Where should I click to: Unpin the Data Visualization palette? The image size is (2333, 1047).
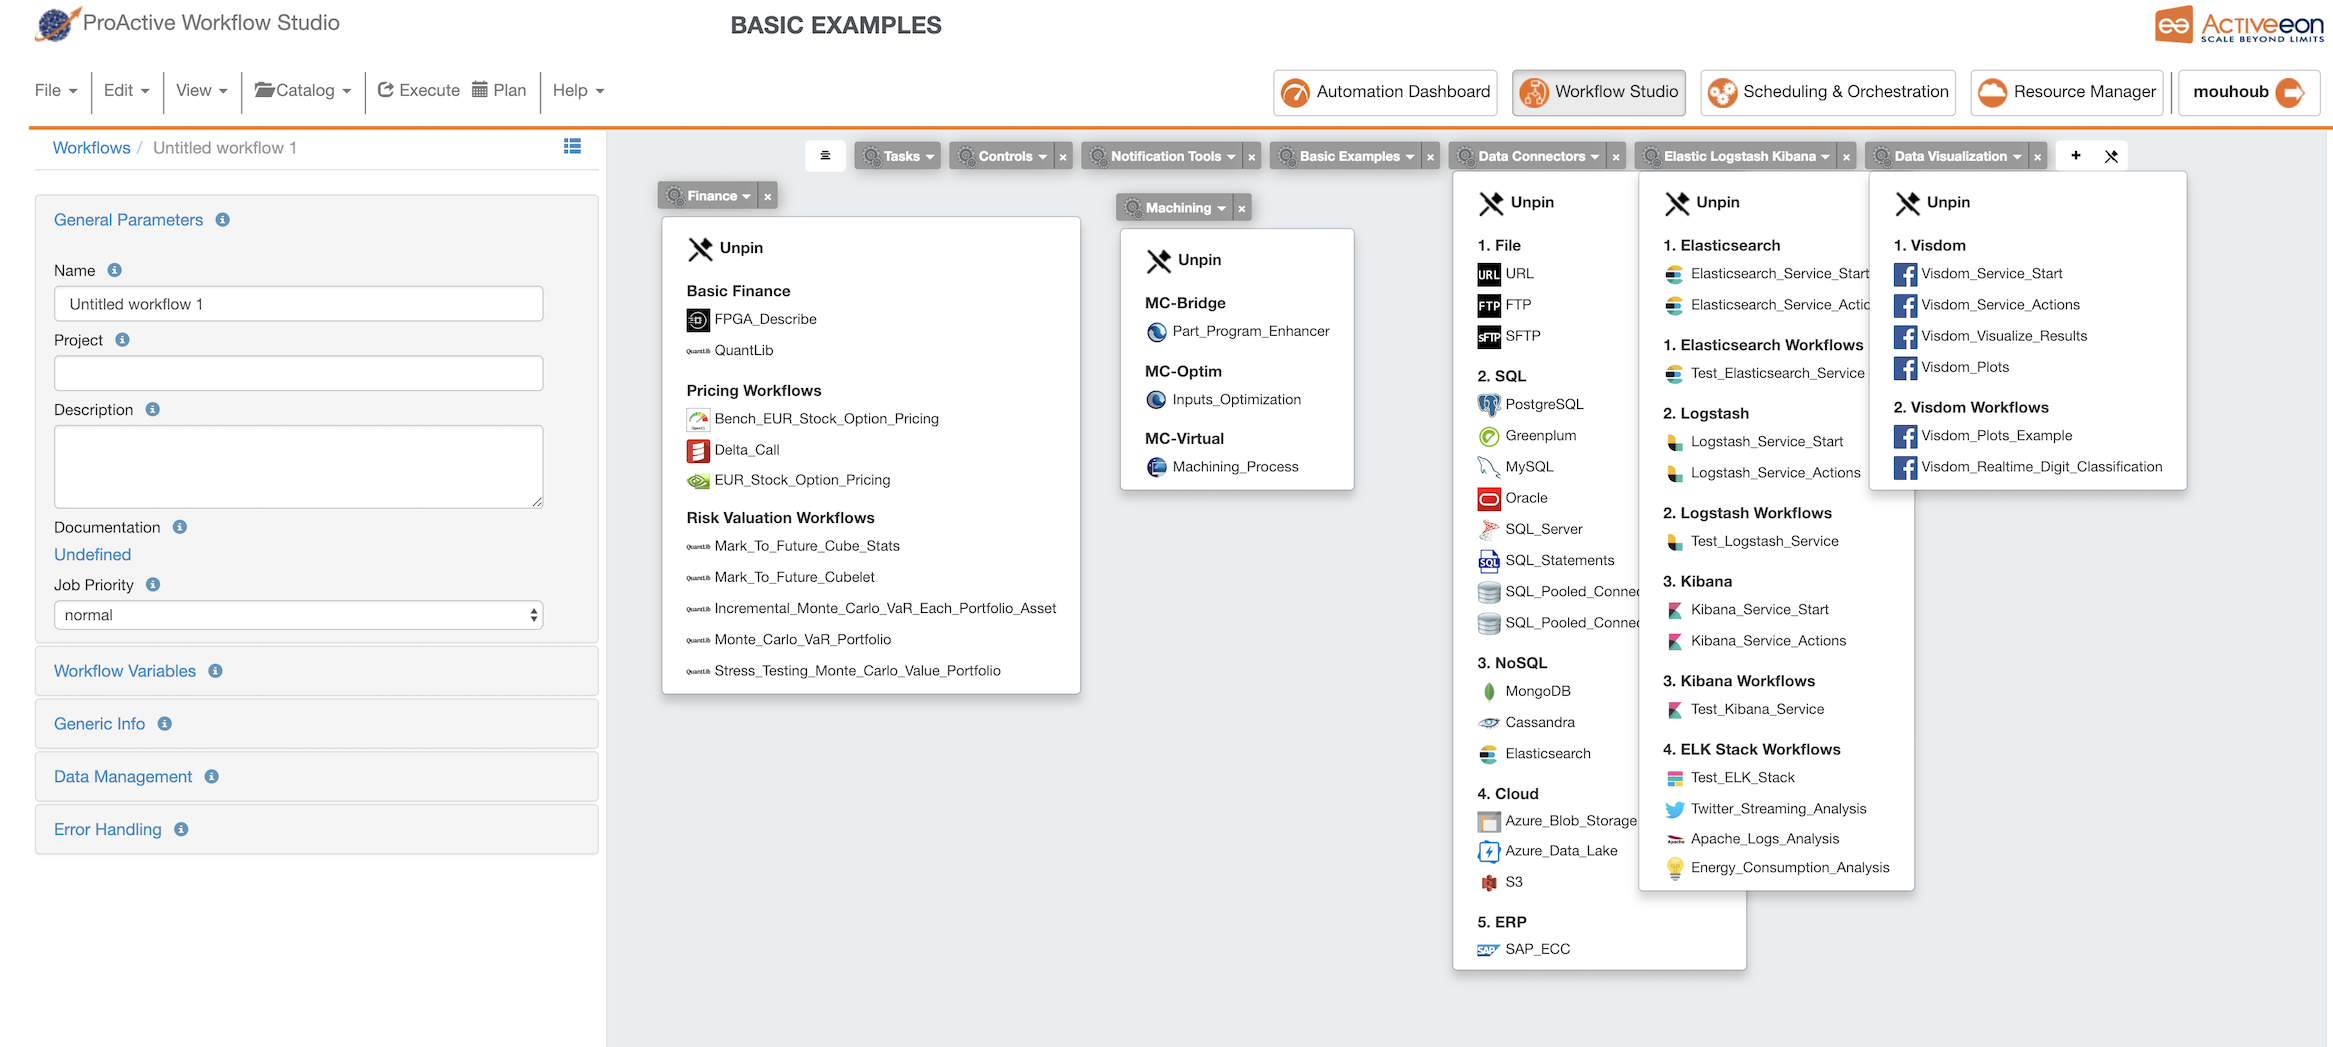click(1932, 203)
